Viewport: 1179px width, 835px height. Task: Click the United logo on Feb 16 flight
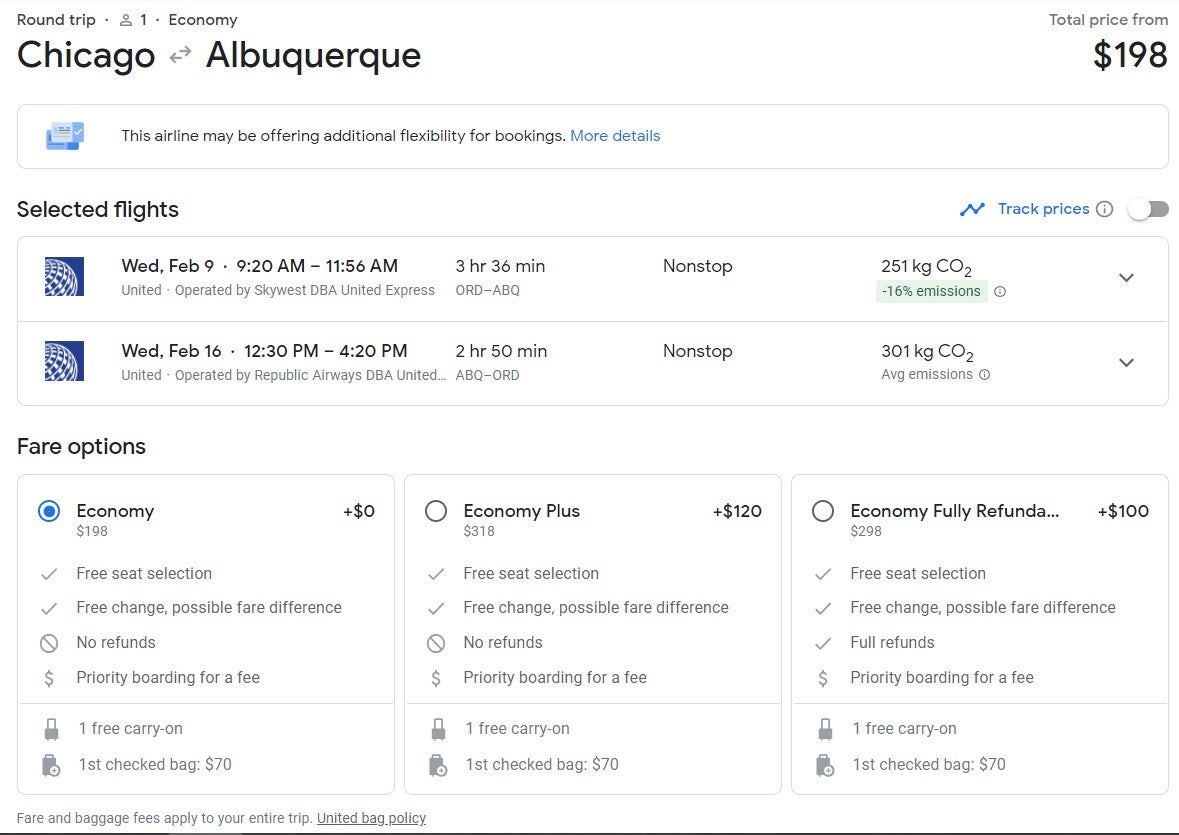tap(64, 361)
